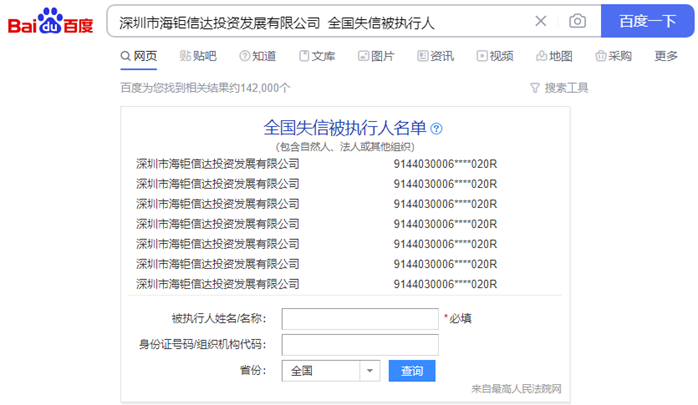Open the 省份 dropdown showing 全国
Image resolution: width=698 pixels, height=405 pixels.
[331, 371]
